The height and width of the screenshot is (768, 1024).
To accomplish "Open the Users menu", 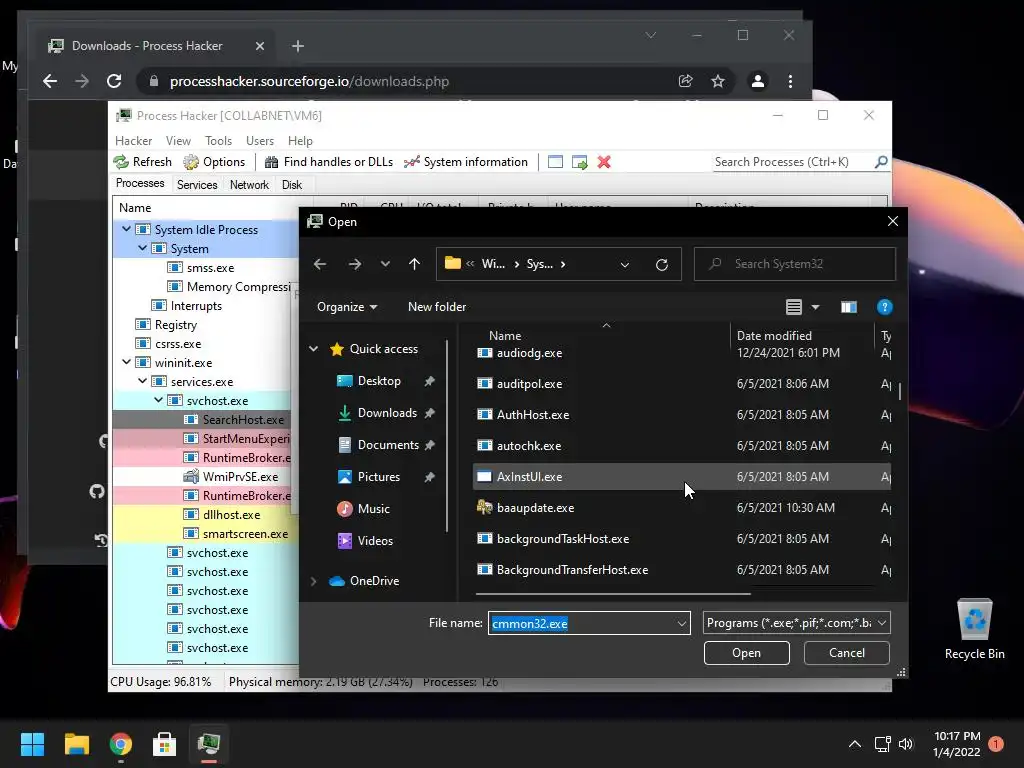I will pos(260,141).
